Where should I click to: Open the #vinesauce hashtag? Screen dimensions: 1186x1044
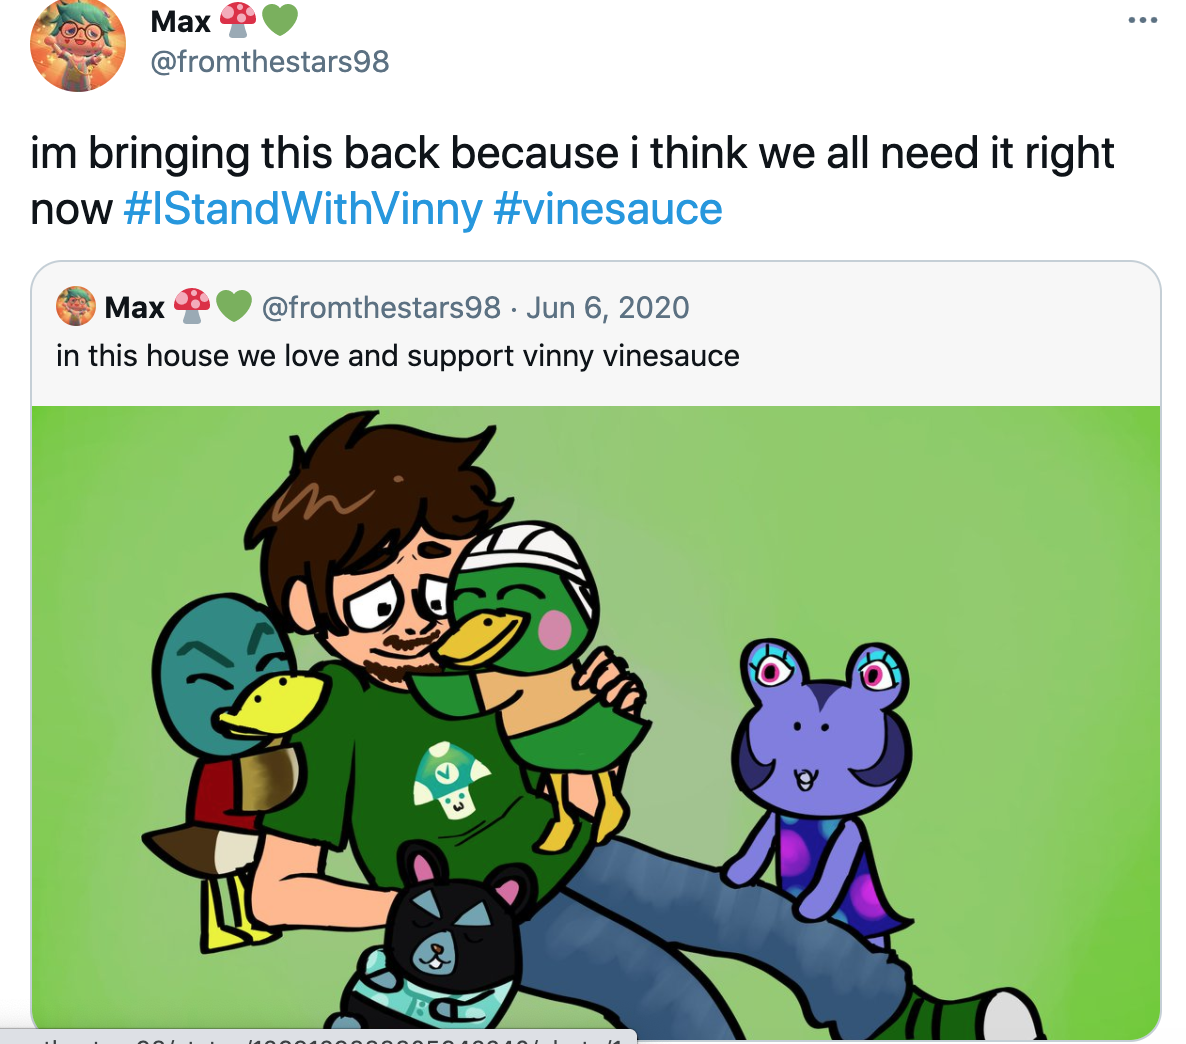pos(611,209)
